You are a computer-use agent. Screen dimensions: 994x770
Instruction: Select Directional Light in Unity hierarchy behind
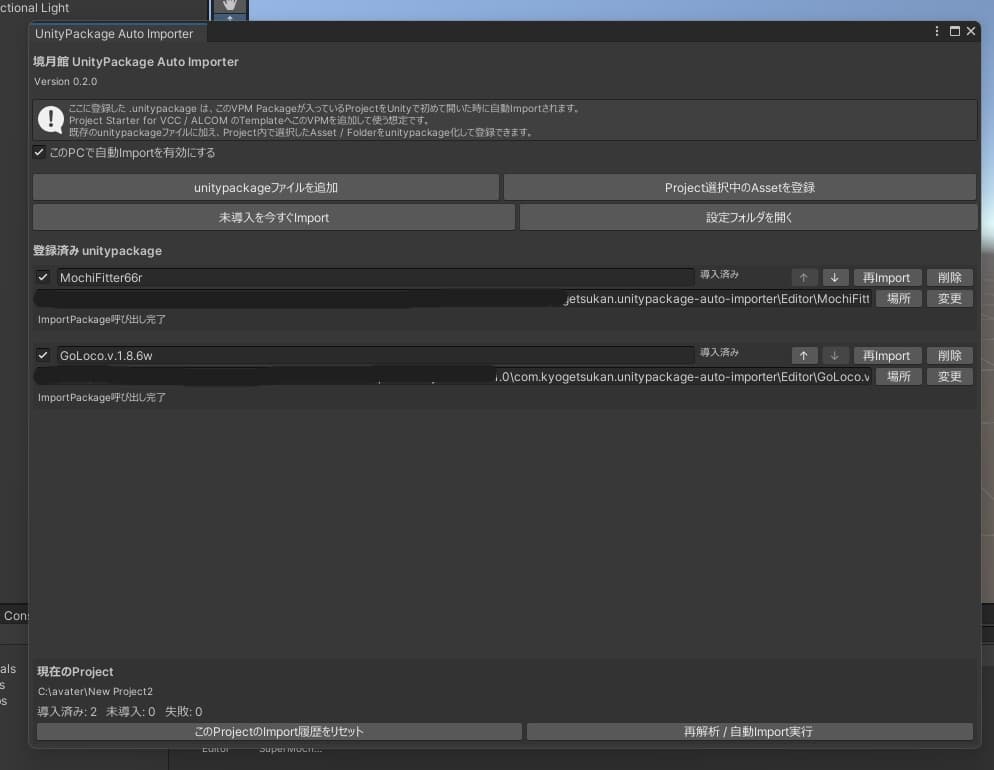coord(34,8)
